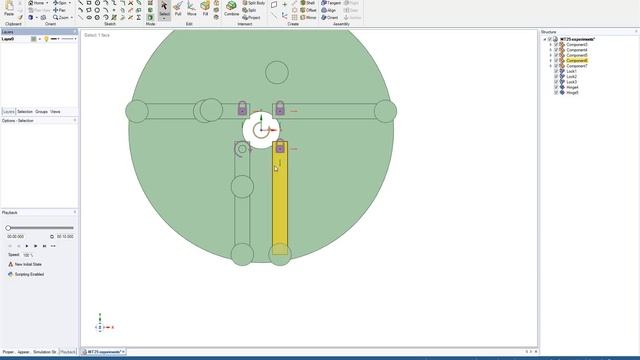The image size is (640, 360).
Task: Open the Select tool dropdown arrow
Action: 164,18
